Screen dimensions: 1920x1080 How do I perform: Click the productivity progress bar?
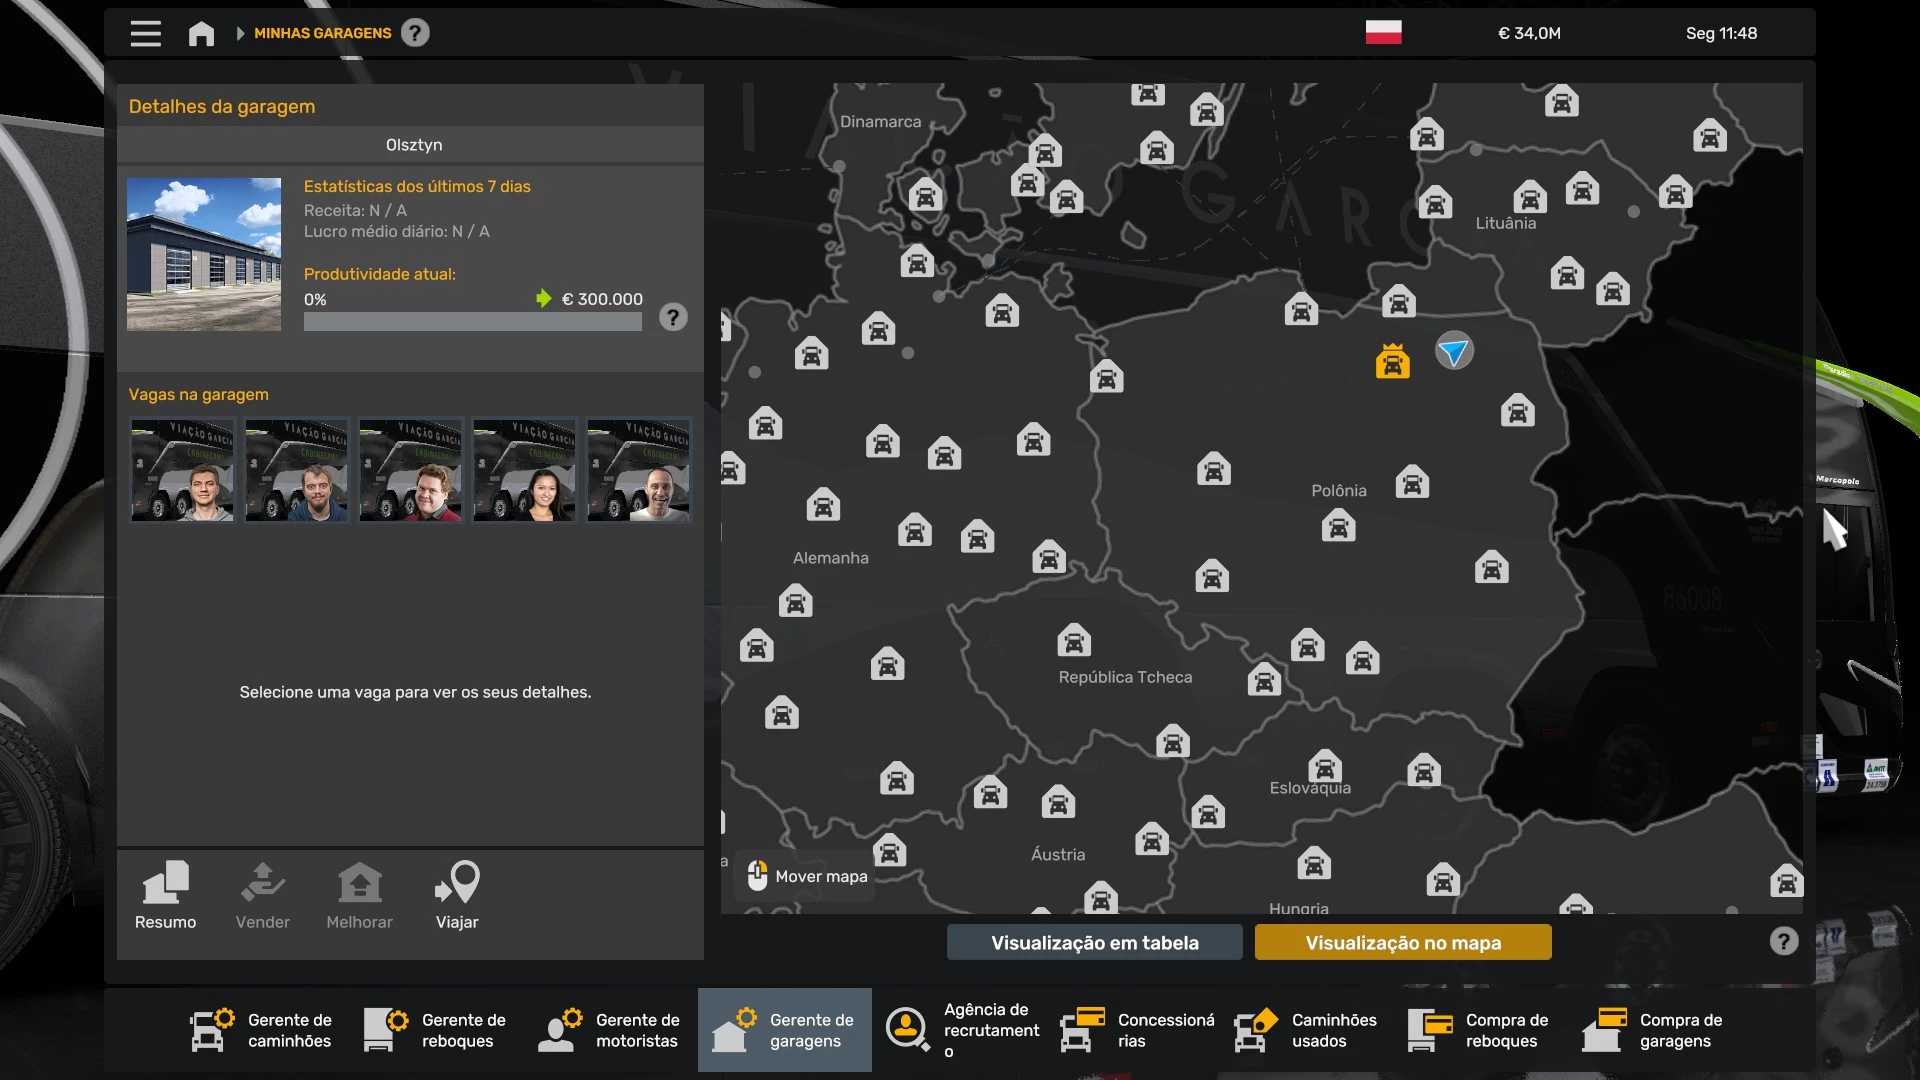(x=472, y=322)
